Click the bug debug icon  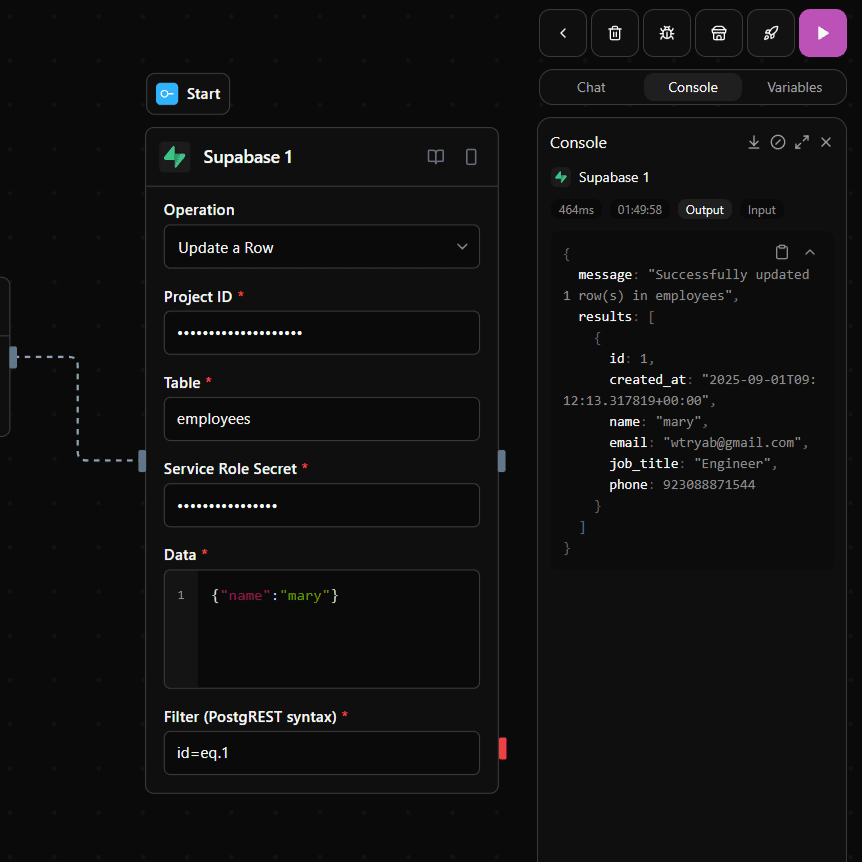click(666, 33)
